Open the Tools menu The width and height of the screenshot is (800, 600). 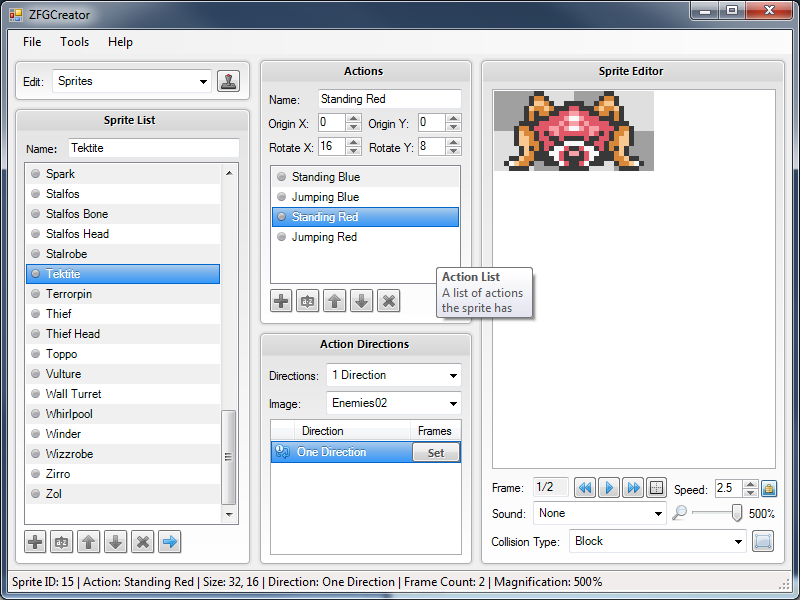(x=74, y=42)
